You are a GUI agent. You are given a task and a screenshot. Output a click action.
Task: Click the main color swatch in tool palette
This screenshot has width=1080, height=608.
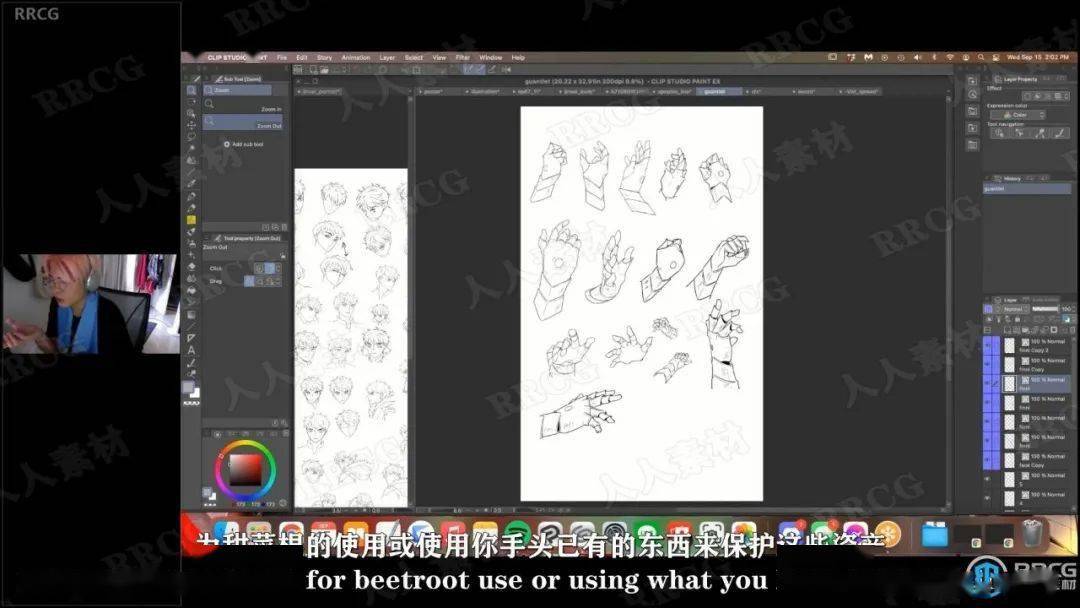coord(188,387)
